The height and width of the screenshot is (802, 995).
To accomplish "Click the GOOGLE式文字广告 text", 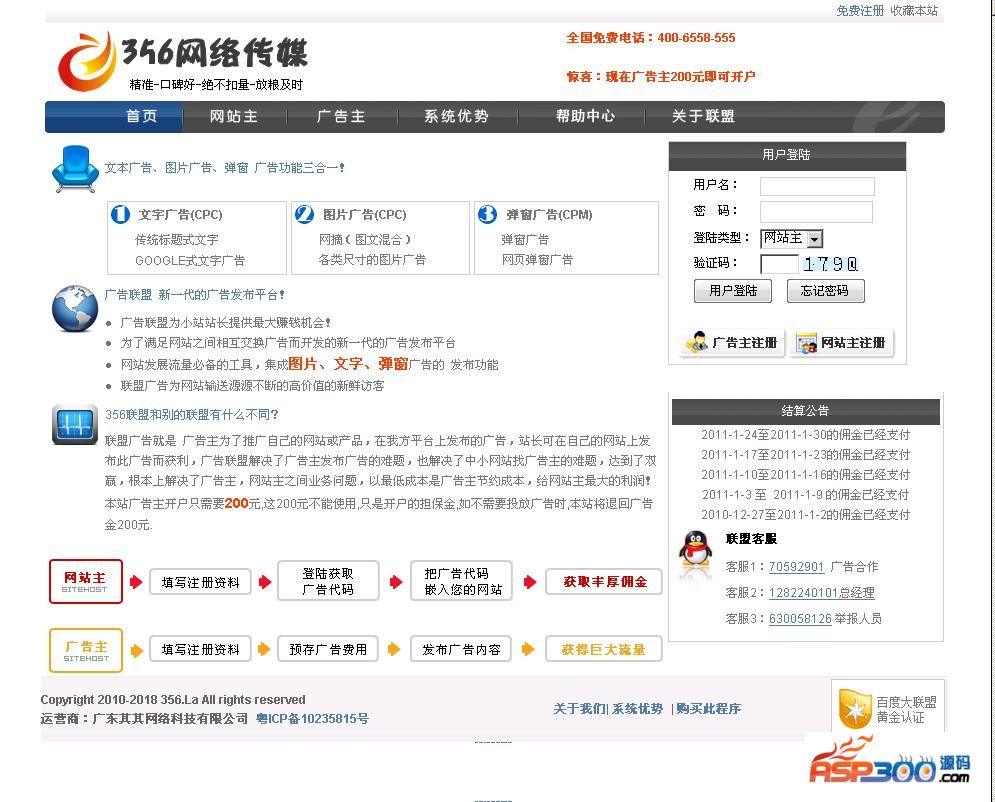I will coord(190,261).
